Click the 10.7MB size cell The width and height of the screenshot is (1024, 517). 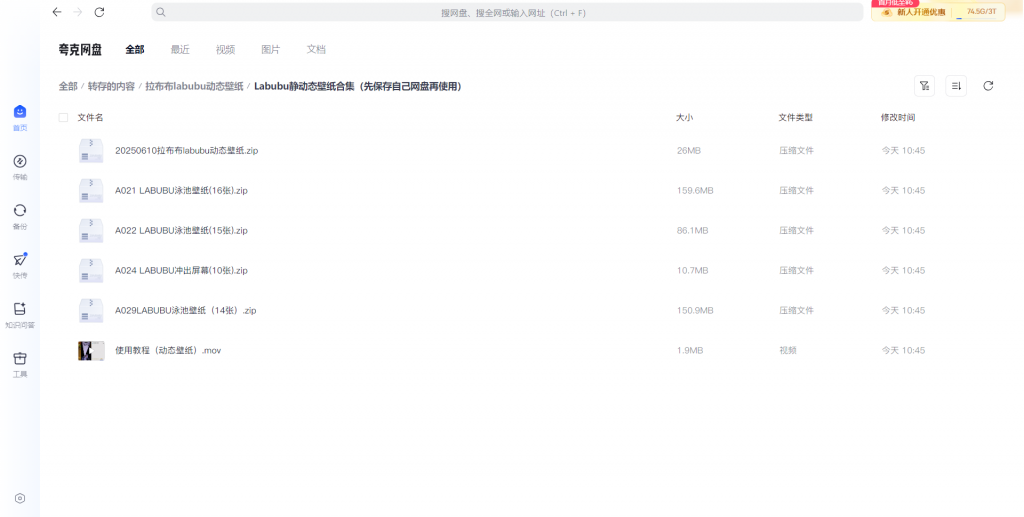tap(692, 270)
